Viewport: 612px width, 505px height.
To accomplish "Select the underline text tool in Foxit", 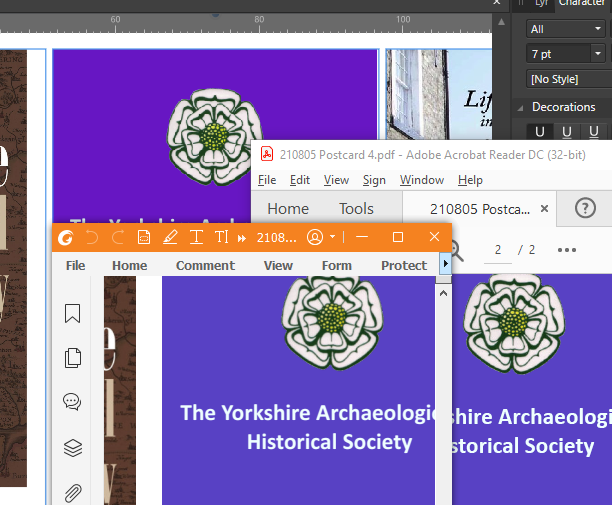I will [196, 237].
